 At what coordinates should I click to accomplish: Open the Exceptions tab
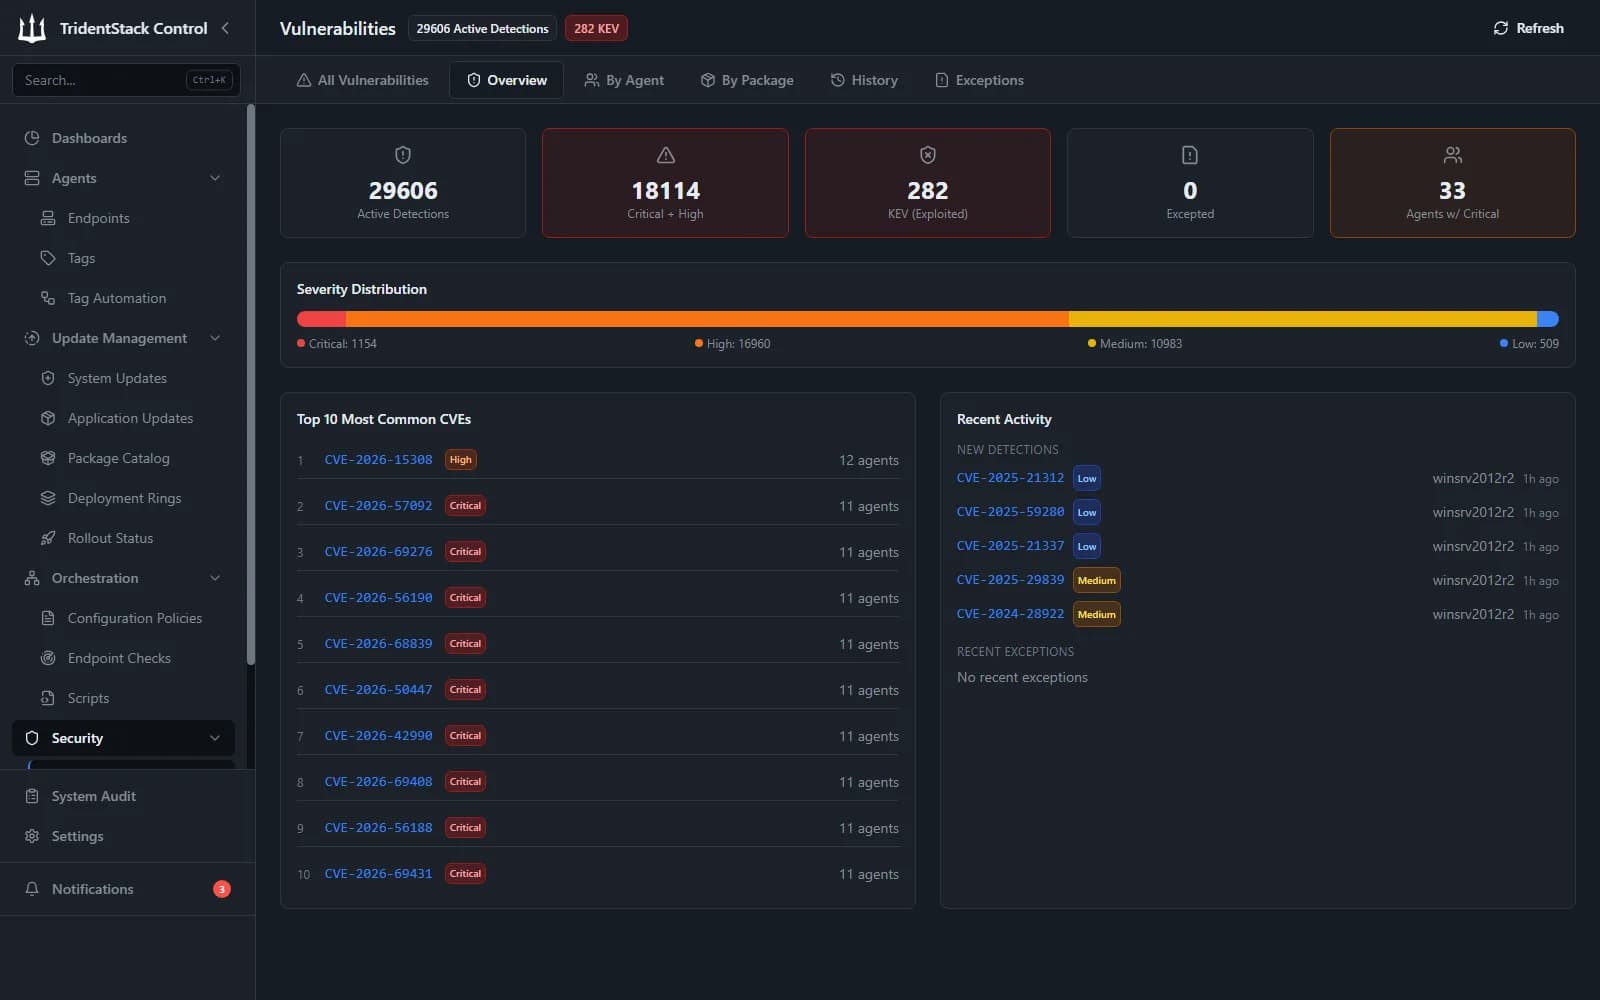click(979, 80)
